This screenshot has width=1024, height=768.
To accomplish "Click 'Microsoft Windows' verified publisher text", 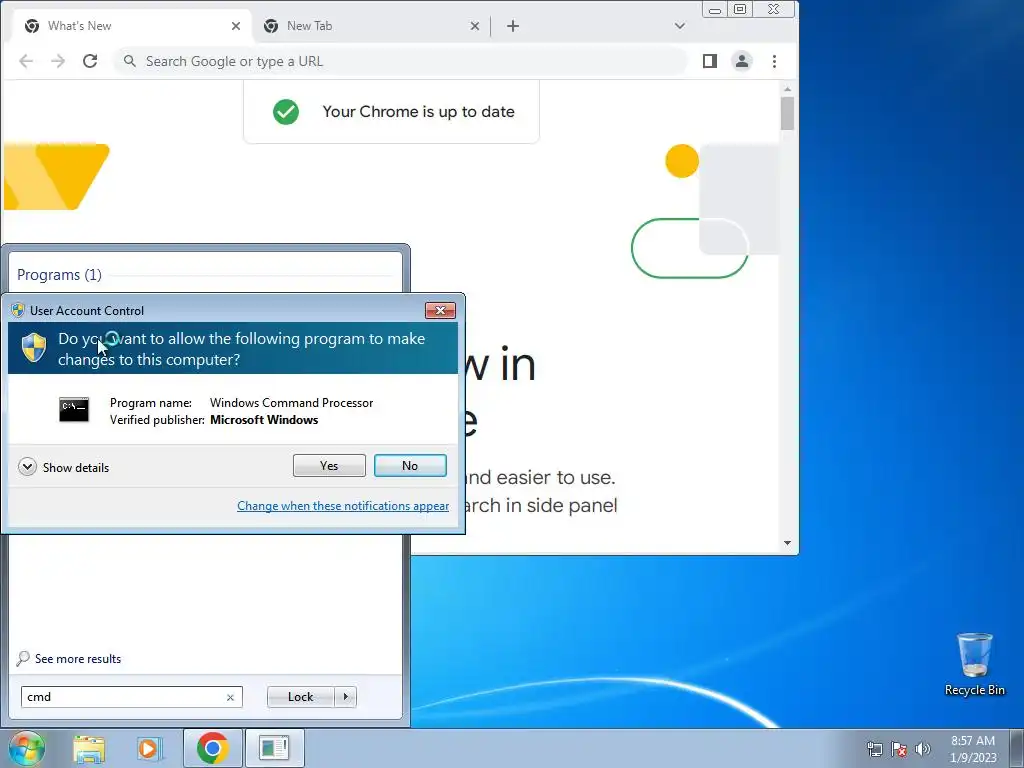I will 264,420.
